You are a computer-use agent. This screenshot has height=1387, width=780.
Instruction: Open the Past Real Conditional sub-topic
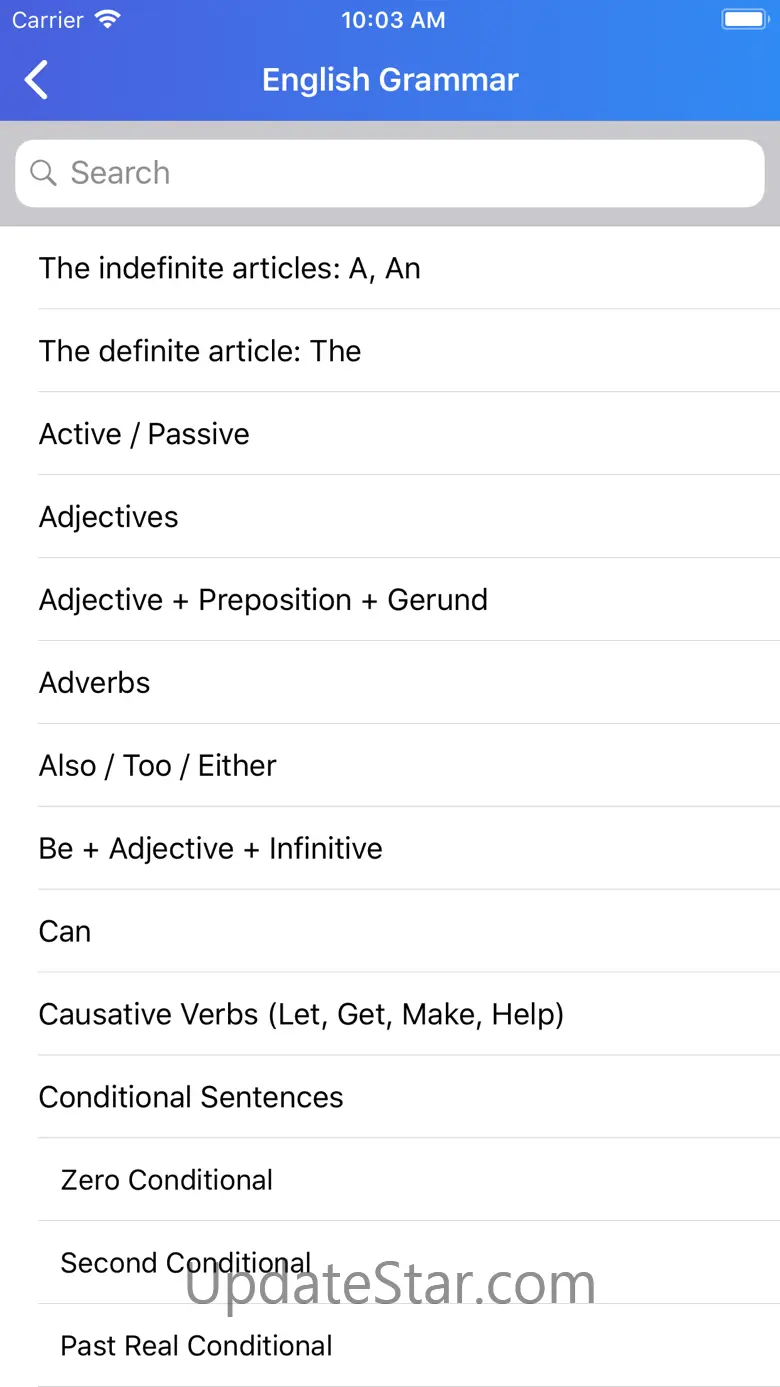pos(196,1346)
